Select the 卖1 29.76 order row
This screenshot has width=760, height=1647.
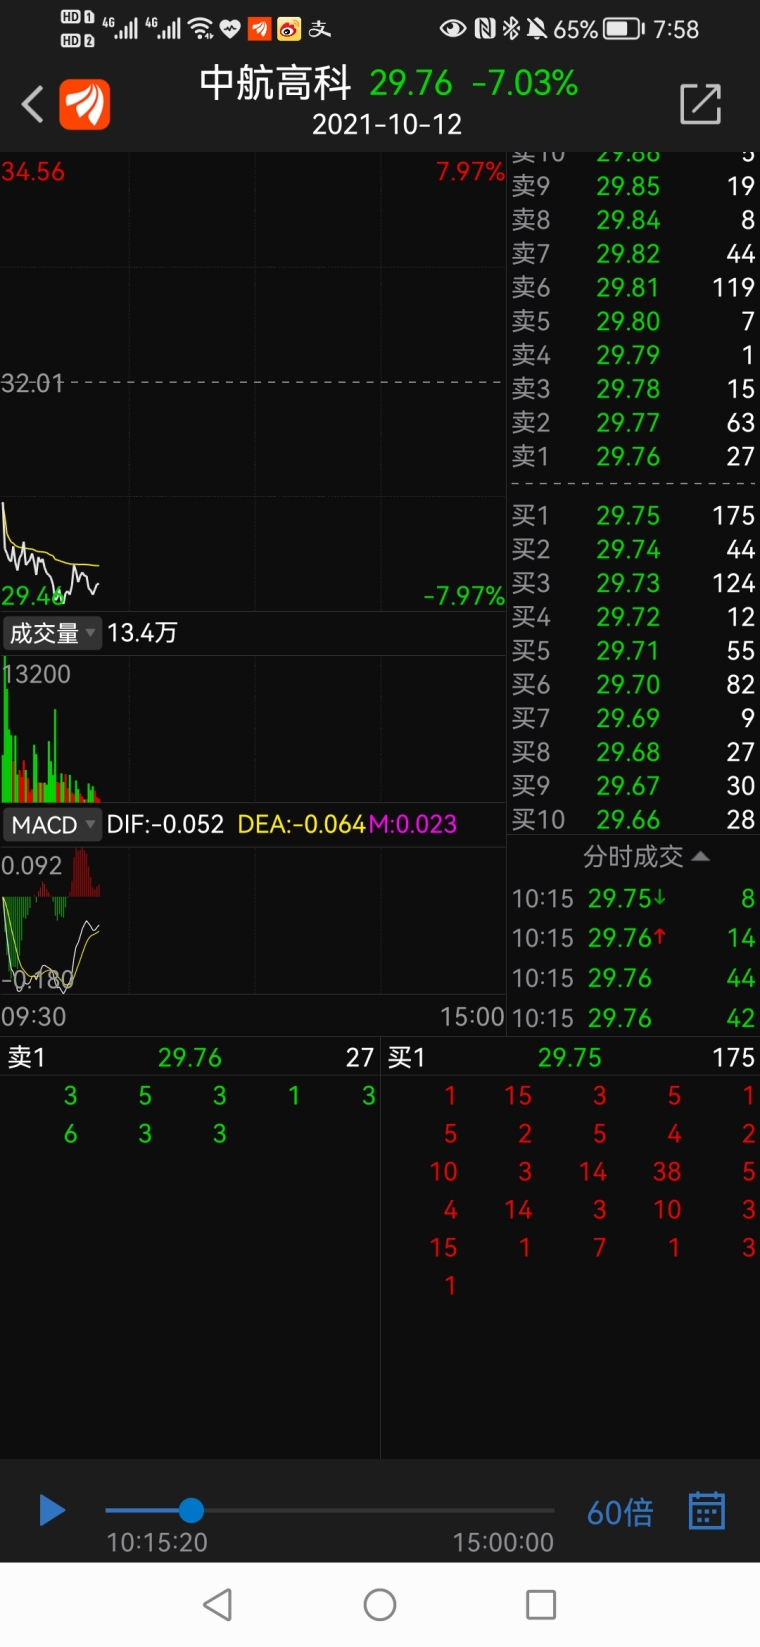[633, 456]
